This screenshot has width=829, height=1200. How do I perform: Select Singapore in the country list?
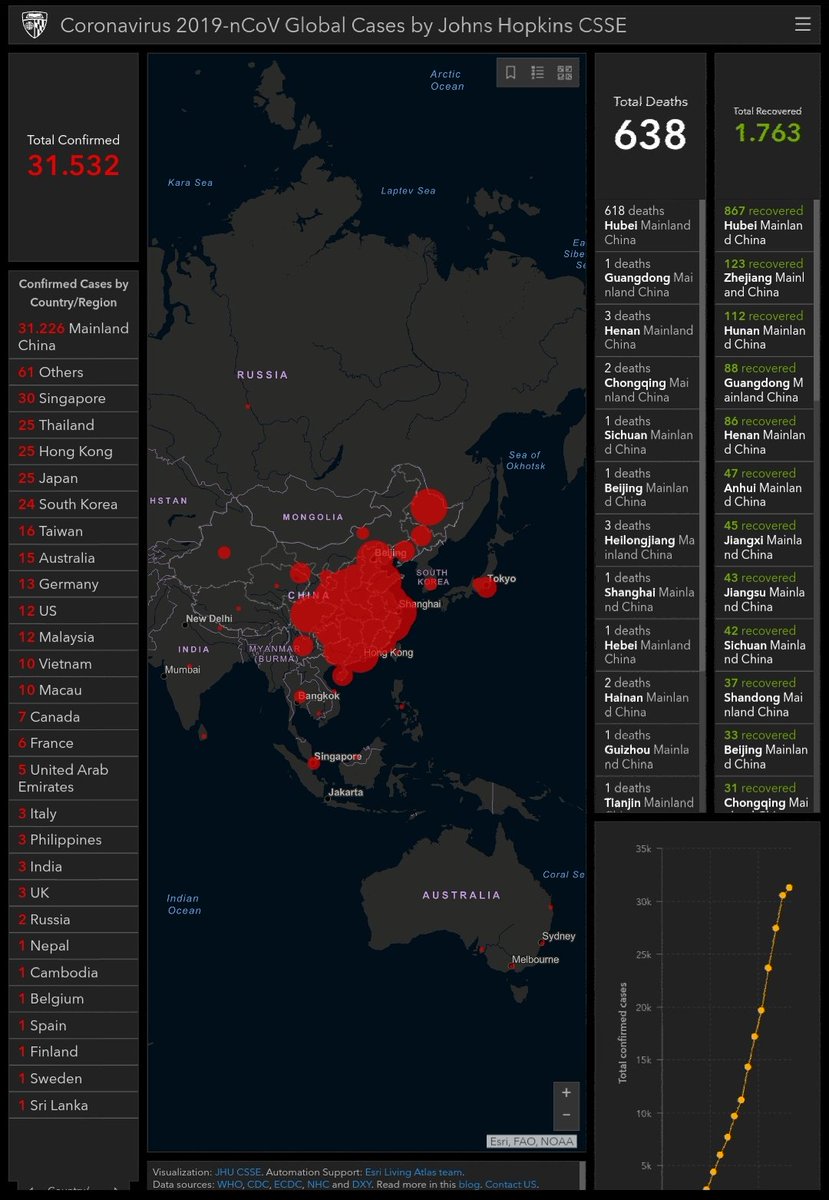click(73, 398)
